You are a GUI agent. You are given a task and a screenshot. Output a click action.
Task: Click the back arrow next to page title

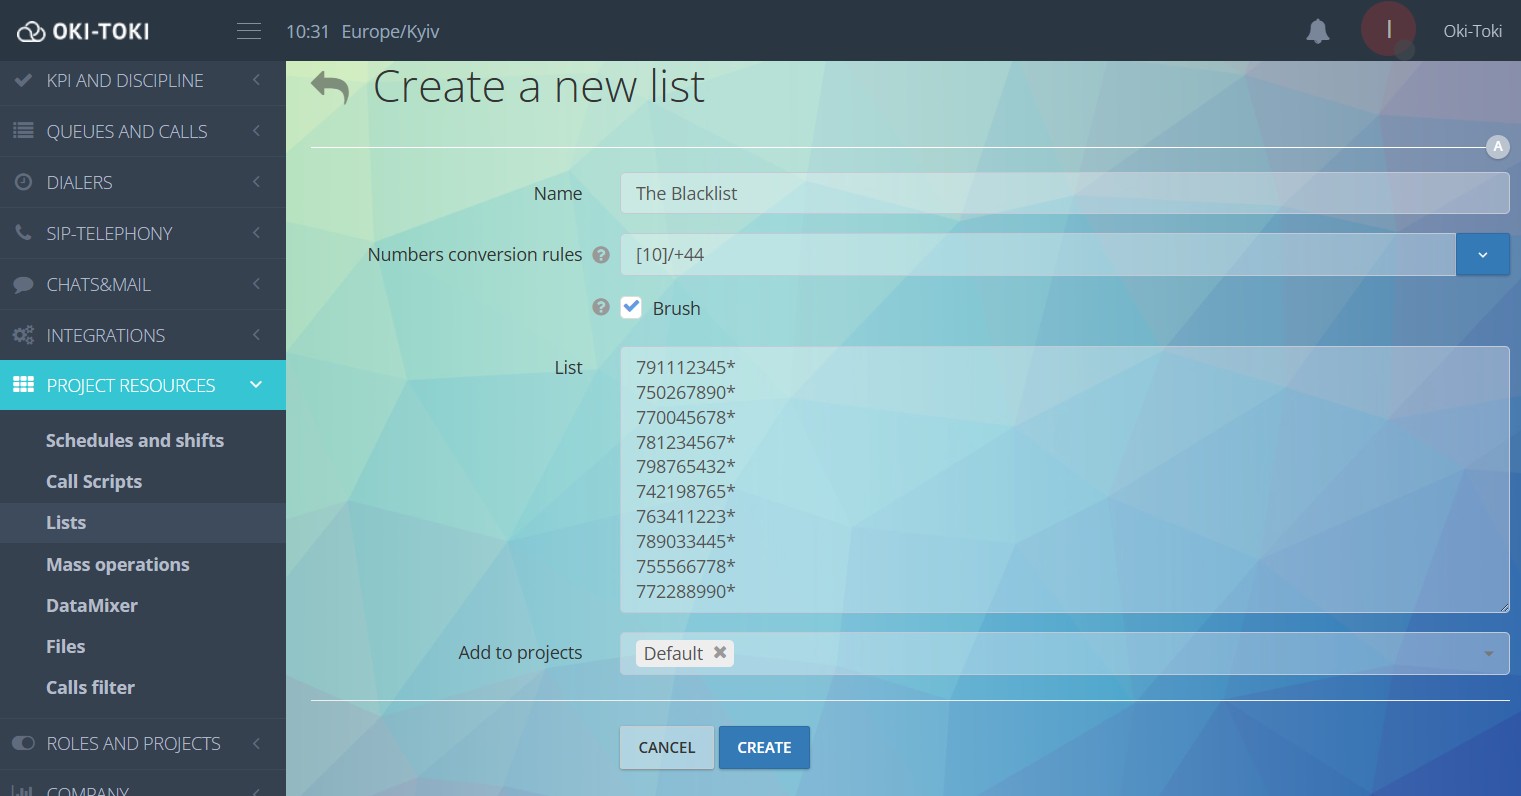[x=330, y=87]
